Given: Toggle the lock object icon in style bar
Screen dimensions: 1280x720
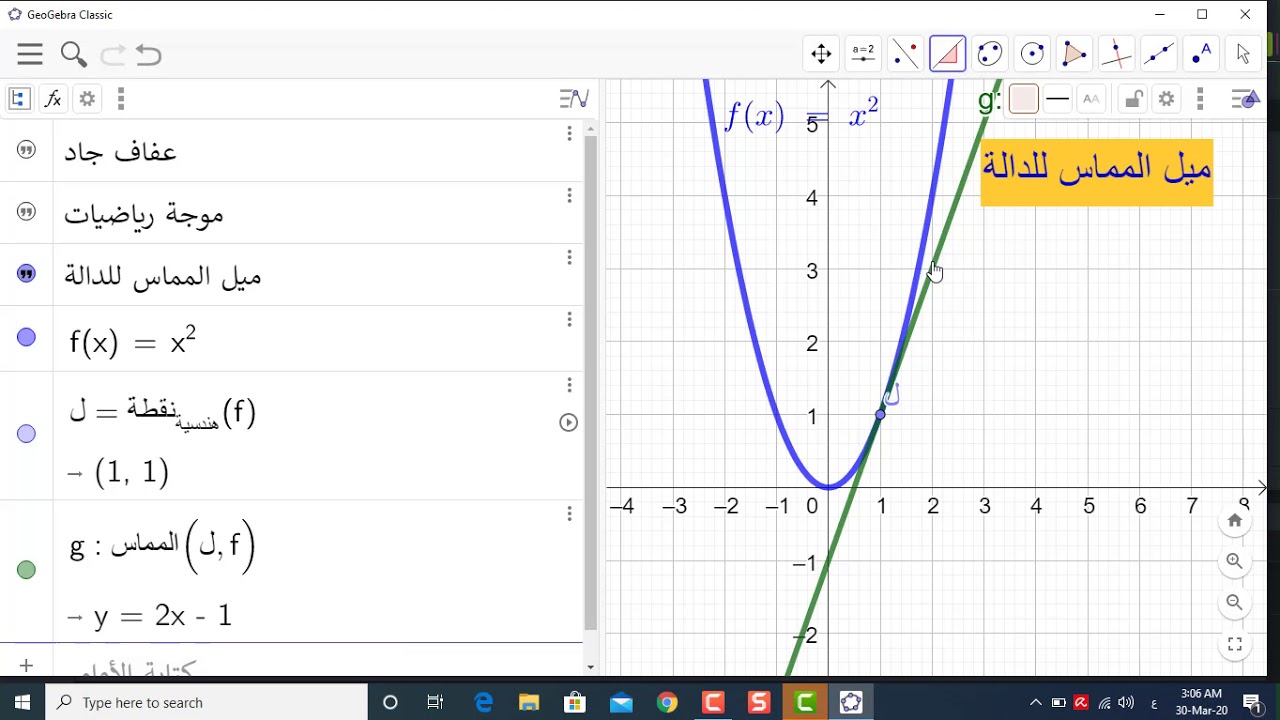Looking at the screenshot, I should (x=1132, y=98).
